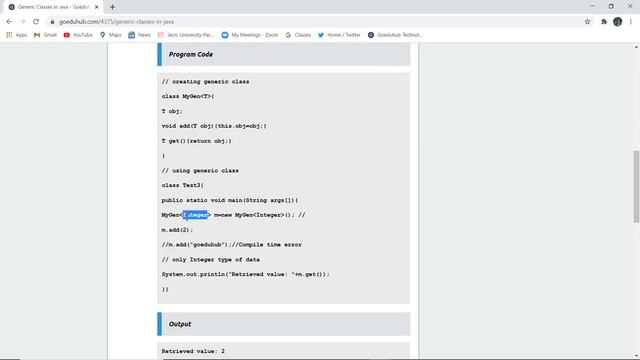This screenshot has height=360, width=640.
Task: Click the line 'class Test3{'
Action: [x=182, y=185]
